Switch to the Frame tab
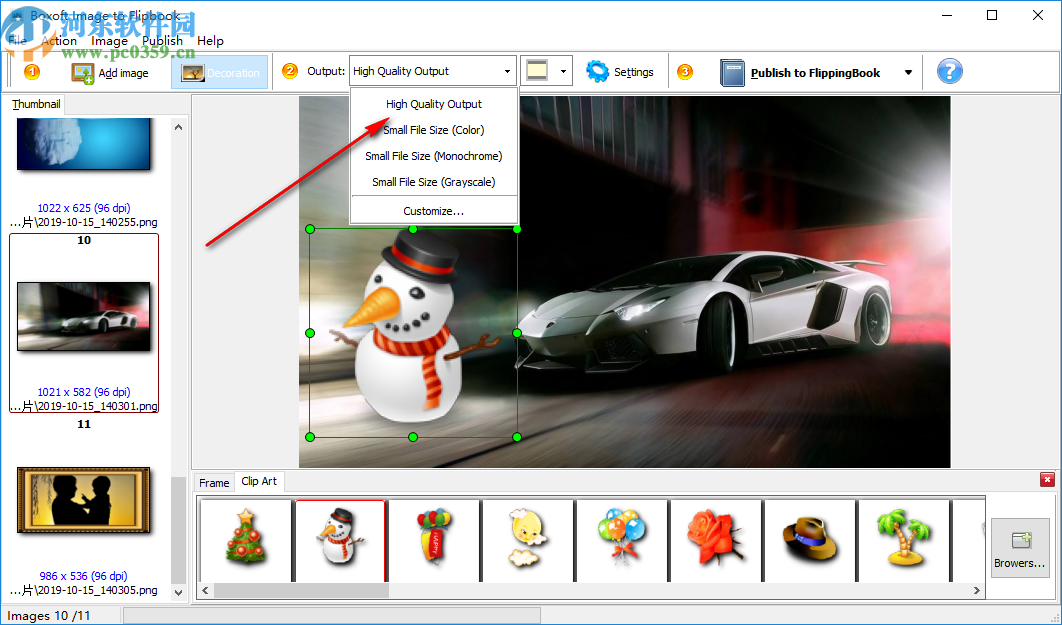Image resolution: width=1062 pixels, height=625 pixels. coord(214,482)
